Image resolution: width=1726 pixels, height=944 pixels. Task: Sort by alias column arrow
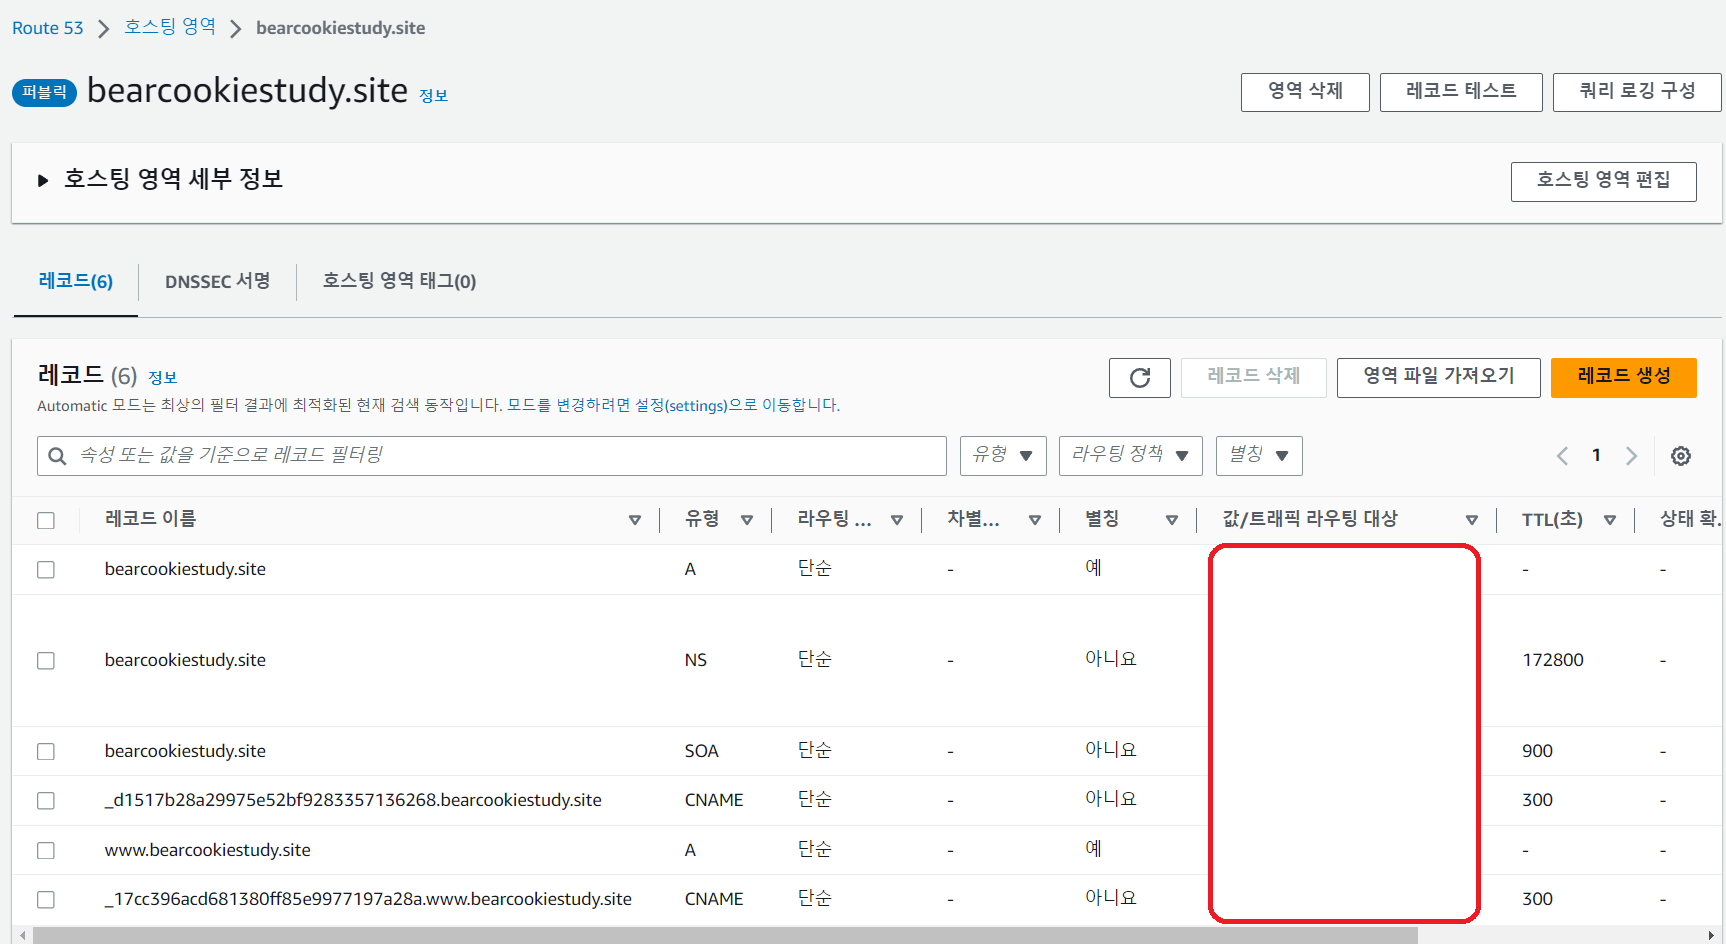click(x=1171, y=520)
